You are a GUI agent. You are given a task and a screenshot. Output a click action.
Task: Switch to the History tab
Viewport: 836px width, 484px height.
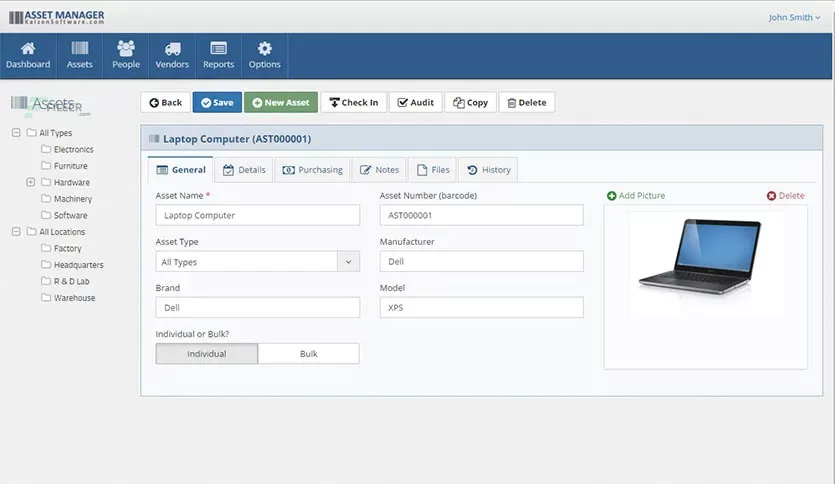[x=488, y=170]
